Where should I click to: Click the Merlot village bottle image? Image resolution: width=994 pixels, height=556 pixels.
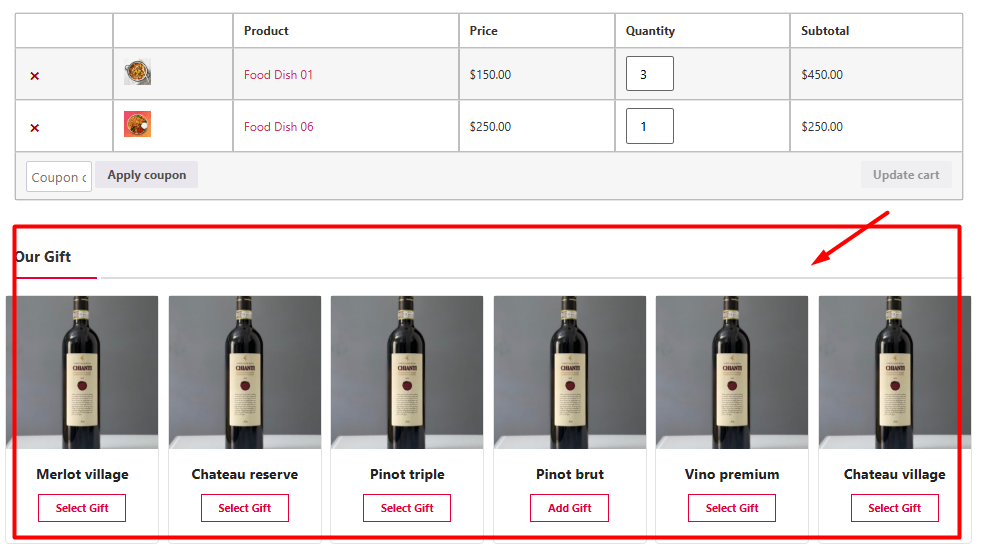point(82,372)
